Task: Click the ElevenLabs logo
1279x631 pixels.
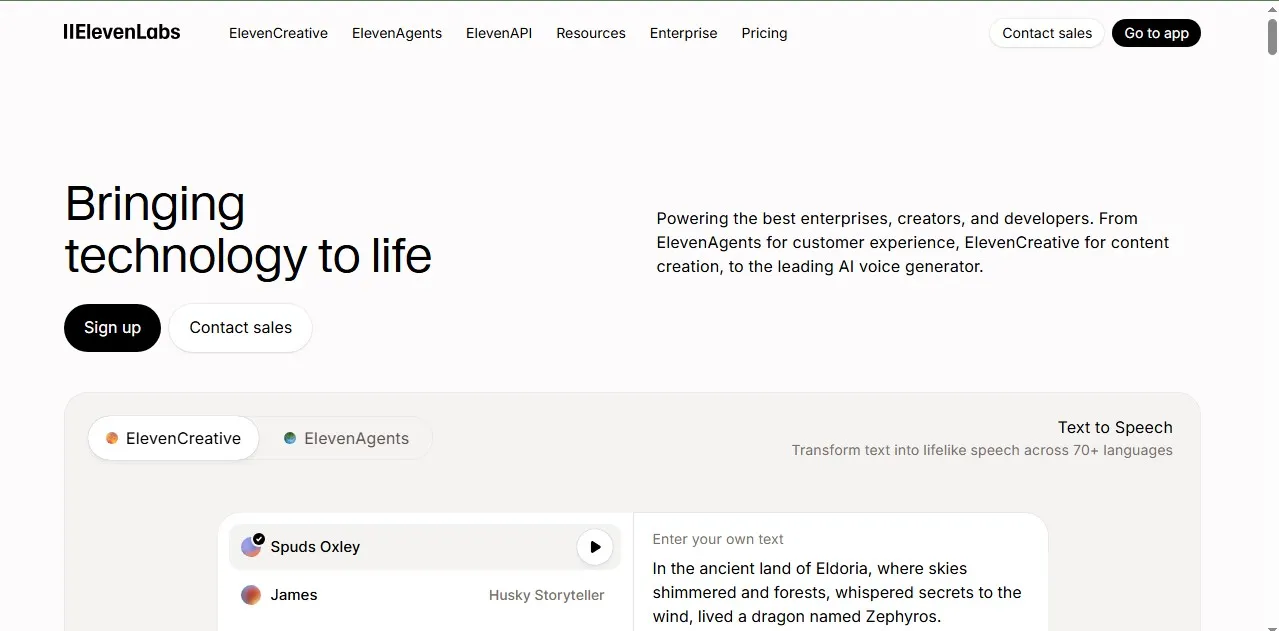Action: point(121,32)
